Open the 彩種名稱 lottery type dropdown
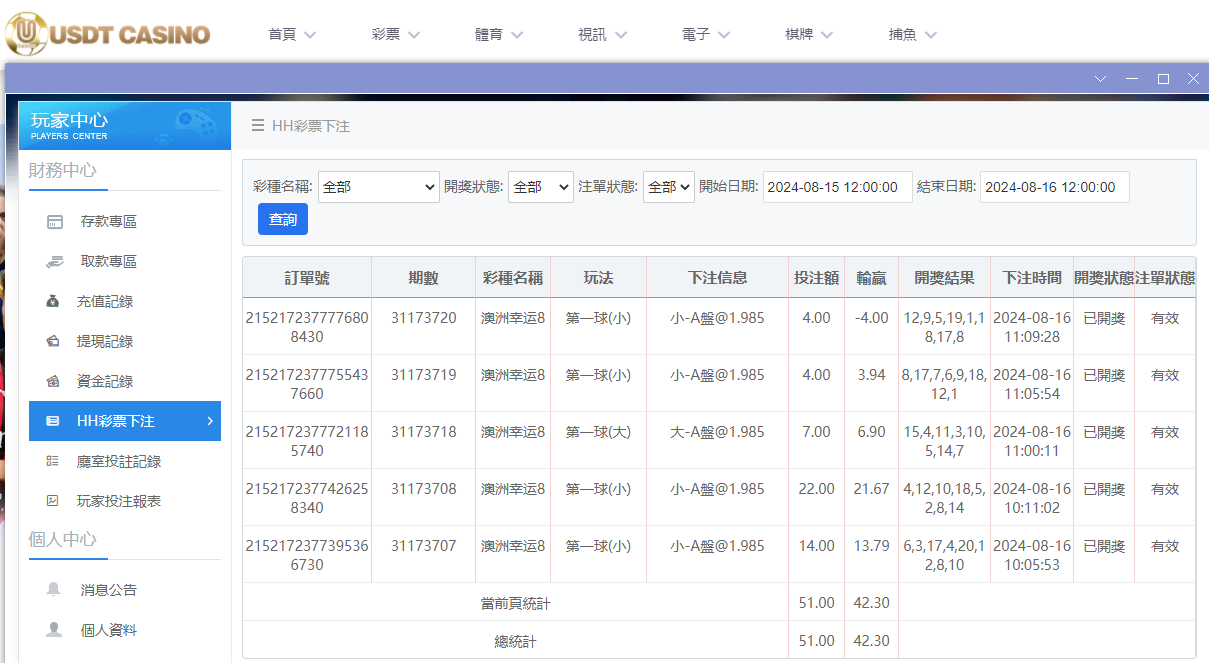This screenshot has height=663, width=1209. [378, 186]
